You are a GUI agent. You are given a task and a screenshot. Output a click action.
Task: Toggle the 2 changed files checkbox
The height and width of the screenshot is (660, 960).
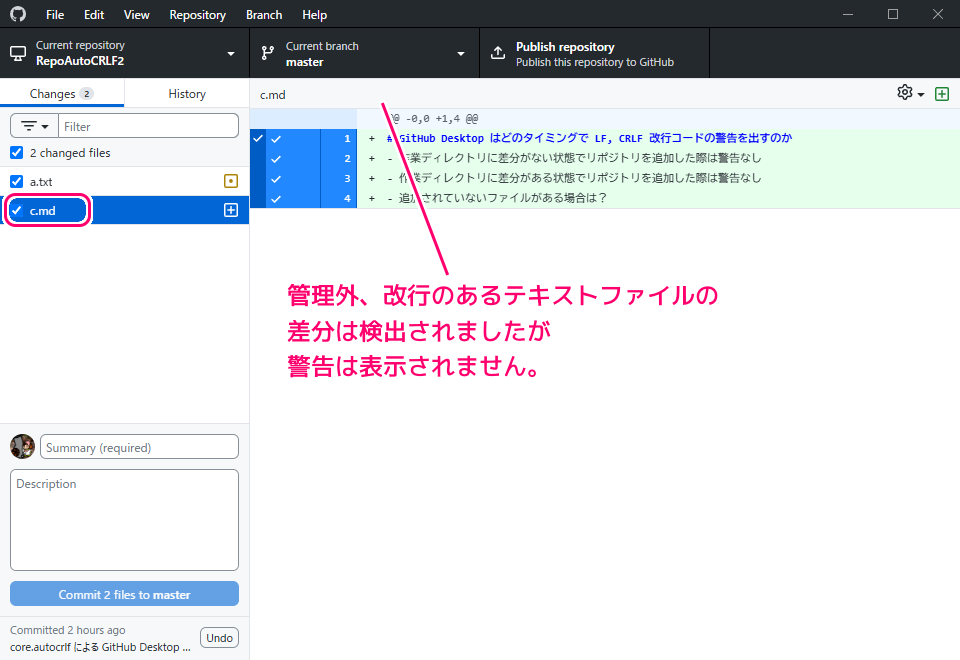(16, 153)
